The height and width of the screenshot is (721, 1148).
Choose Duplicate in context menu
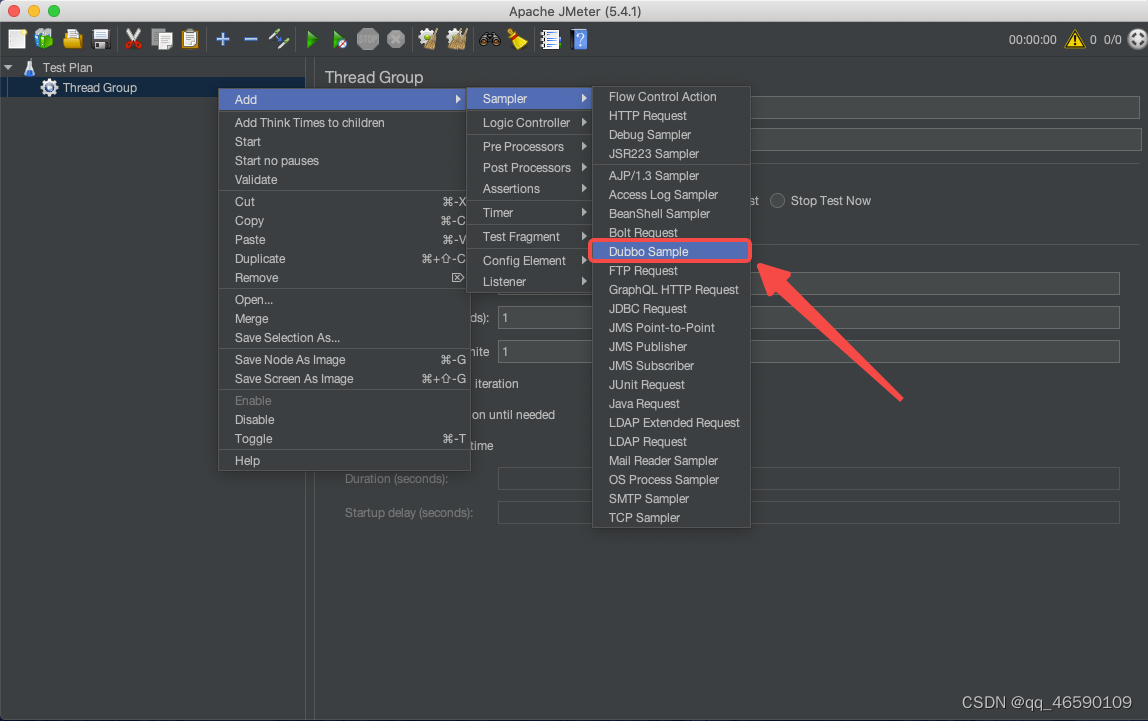pyautogui.click(x=344, y=258)
